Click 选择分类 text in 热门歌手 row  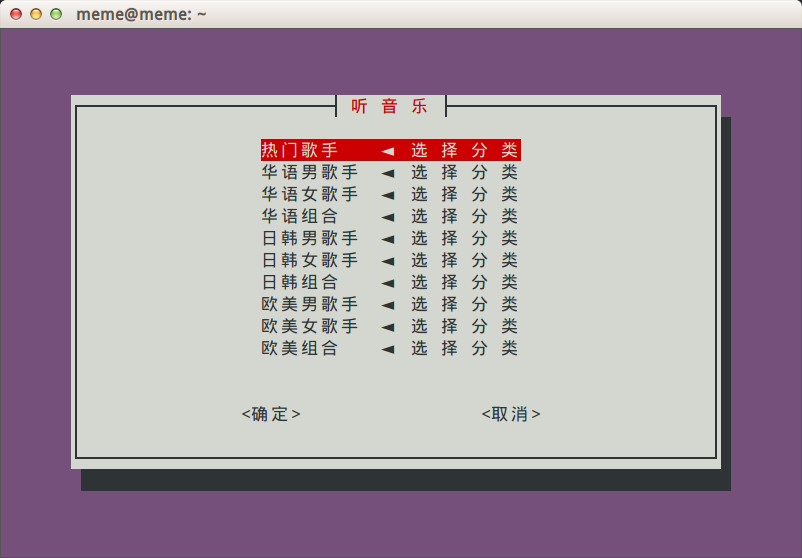464,150
